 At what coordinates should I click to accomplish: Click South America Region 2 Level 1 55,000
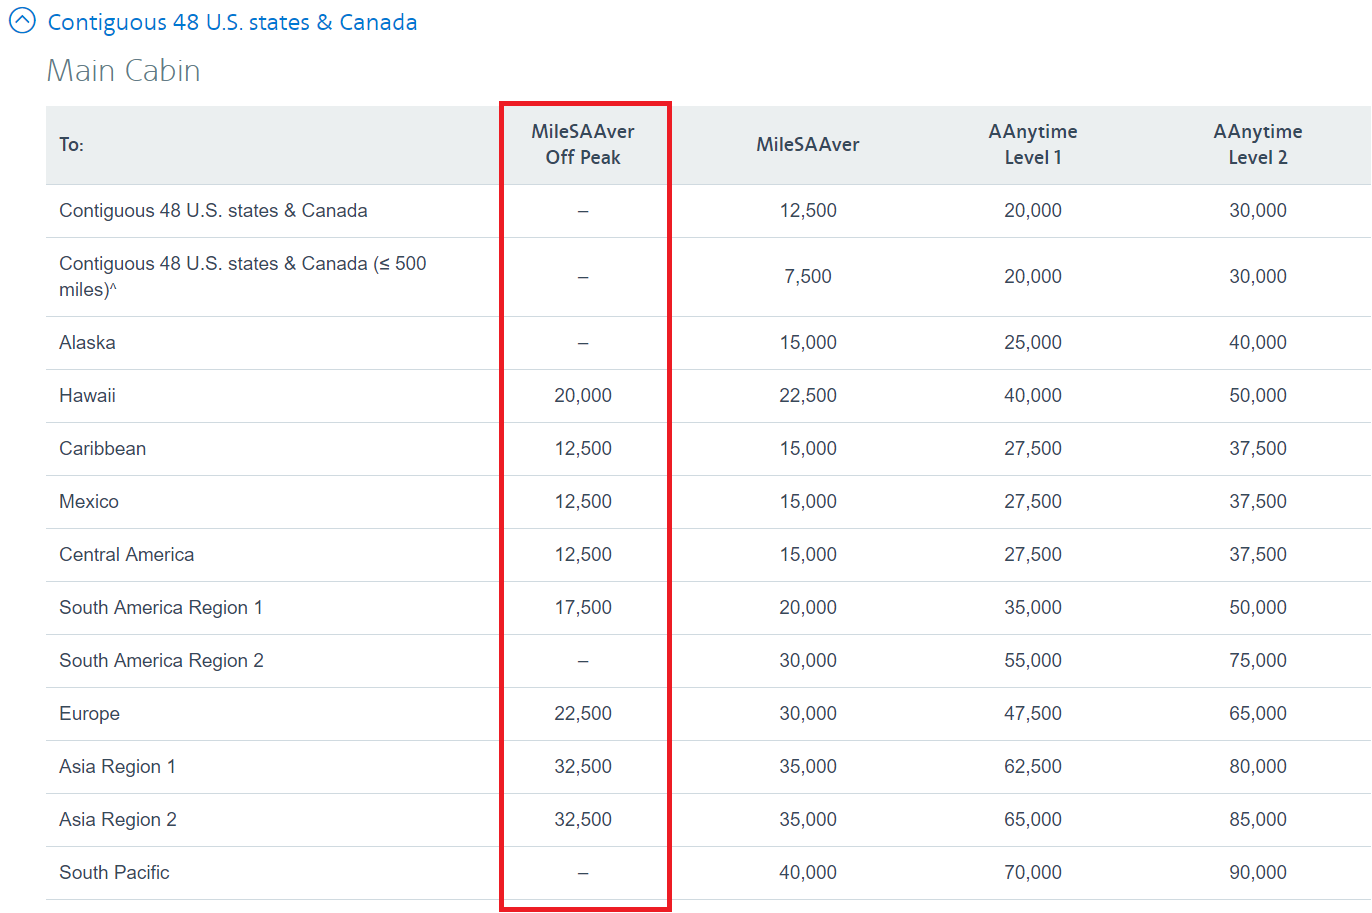[1033, 661]
